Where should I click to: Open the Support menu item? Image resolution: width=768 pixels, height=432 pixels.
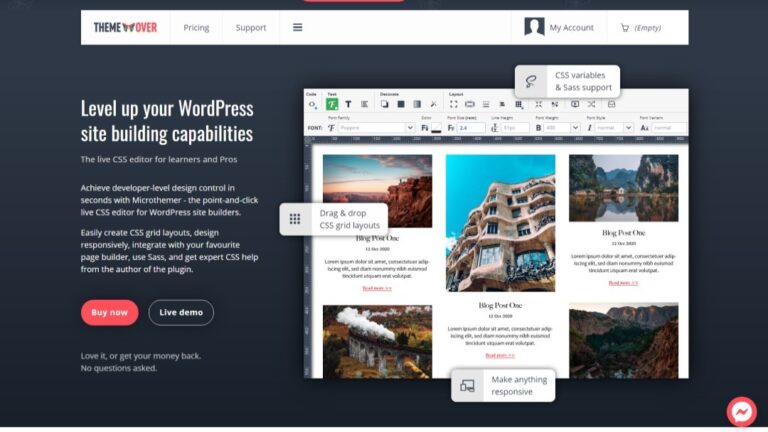coord(251,28)
